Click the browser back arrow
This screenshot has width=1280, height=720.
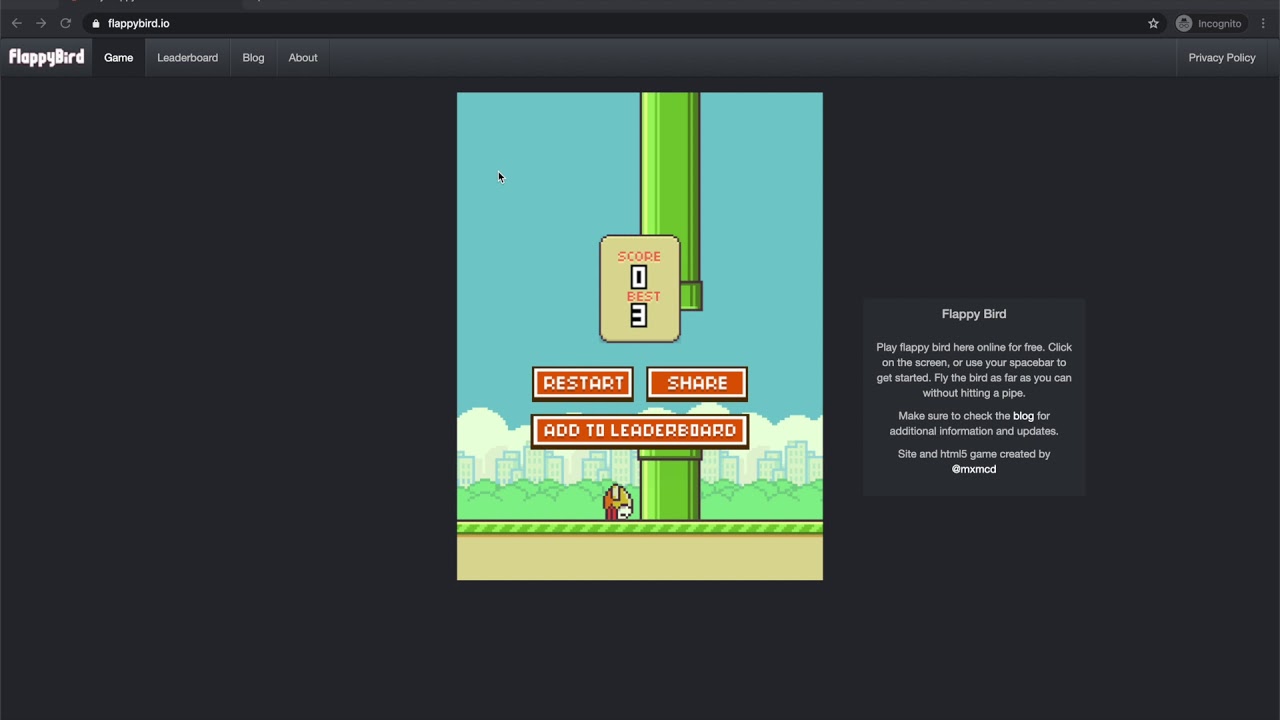[16, 23]
